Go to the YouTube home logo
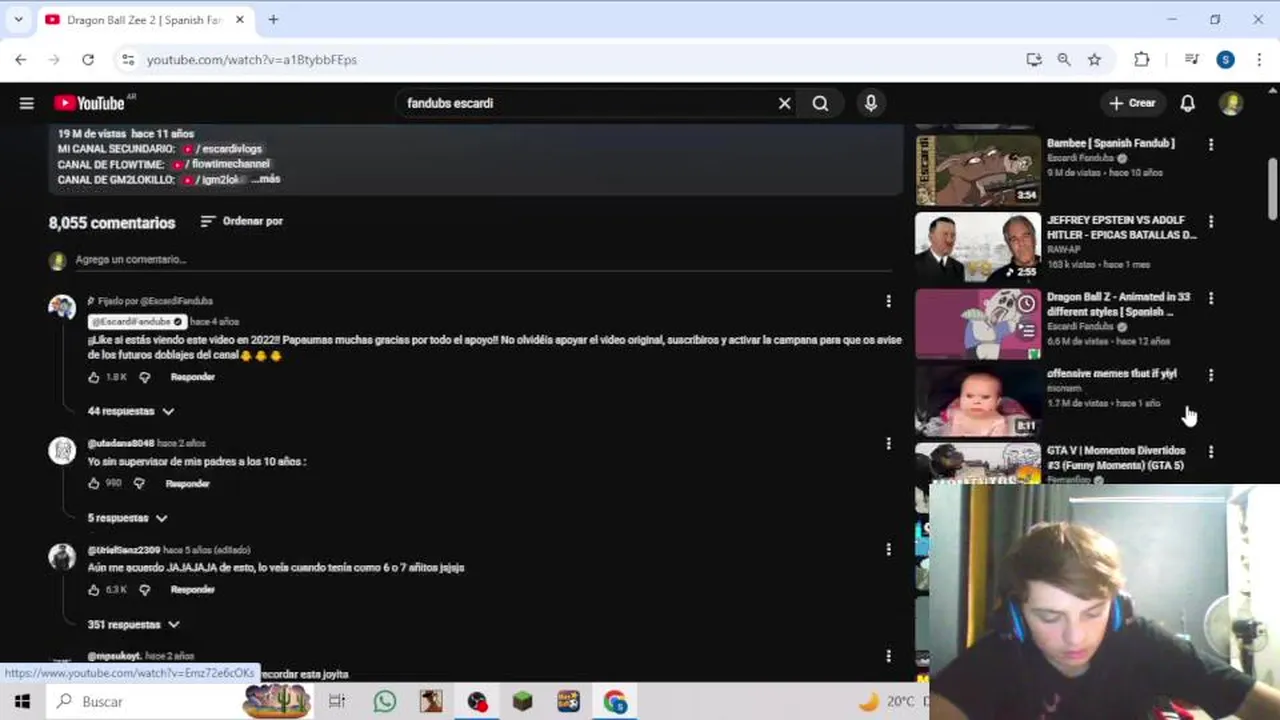The width and height of the screenshot is (1280, 720). [90, 103]
